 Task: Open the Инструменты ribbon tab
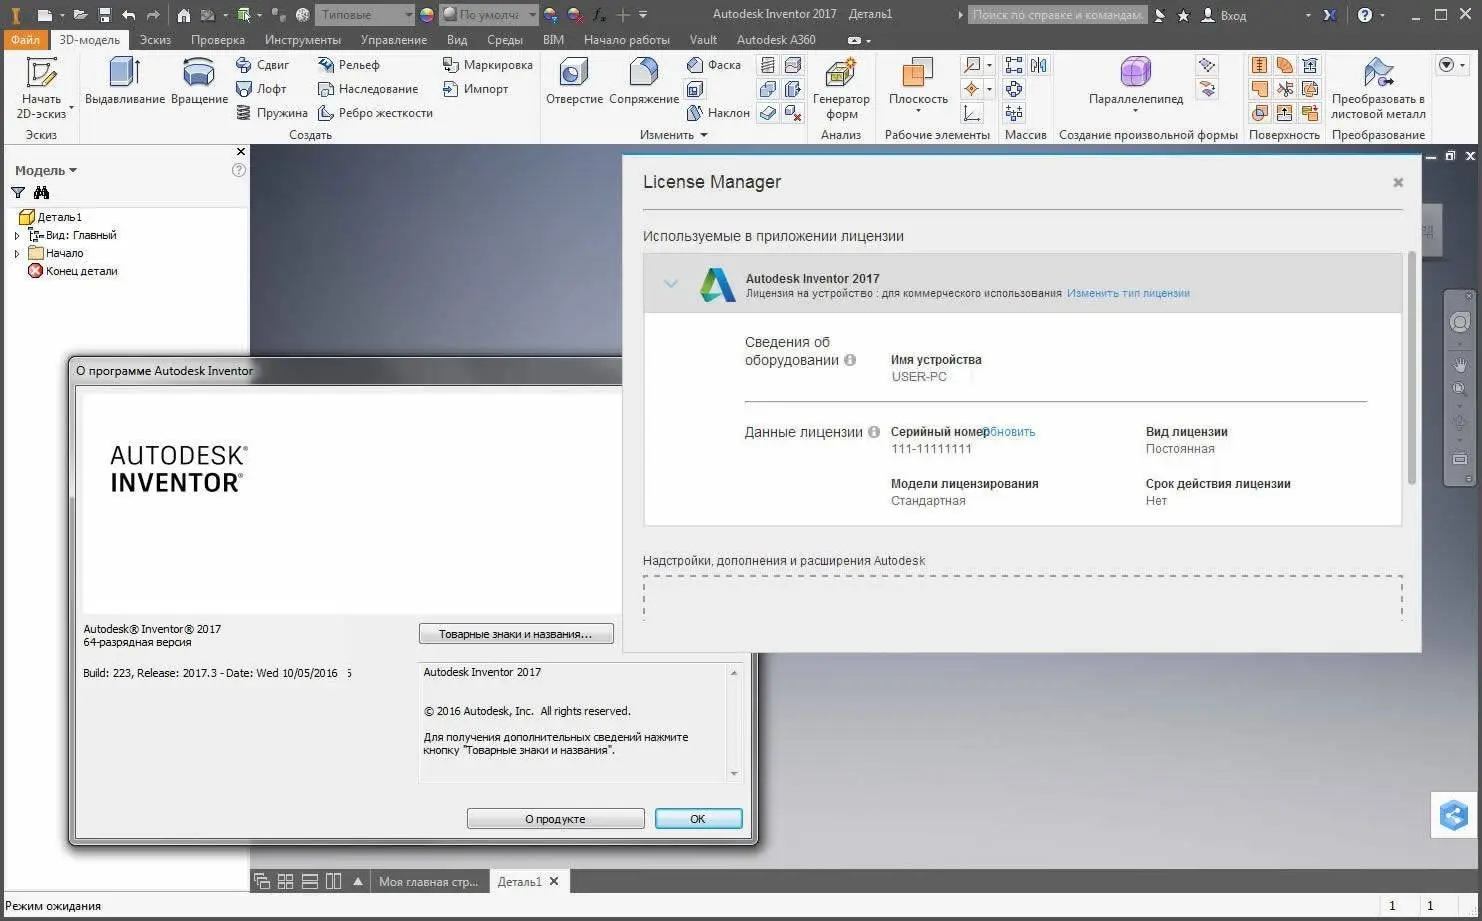click(303, 40)
